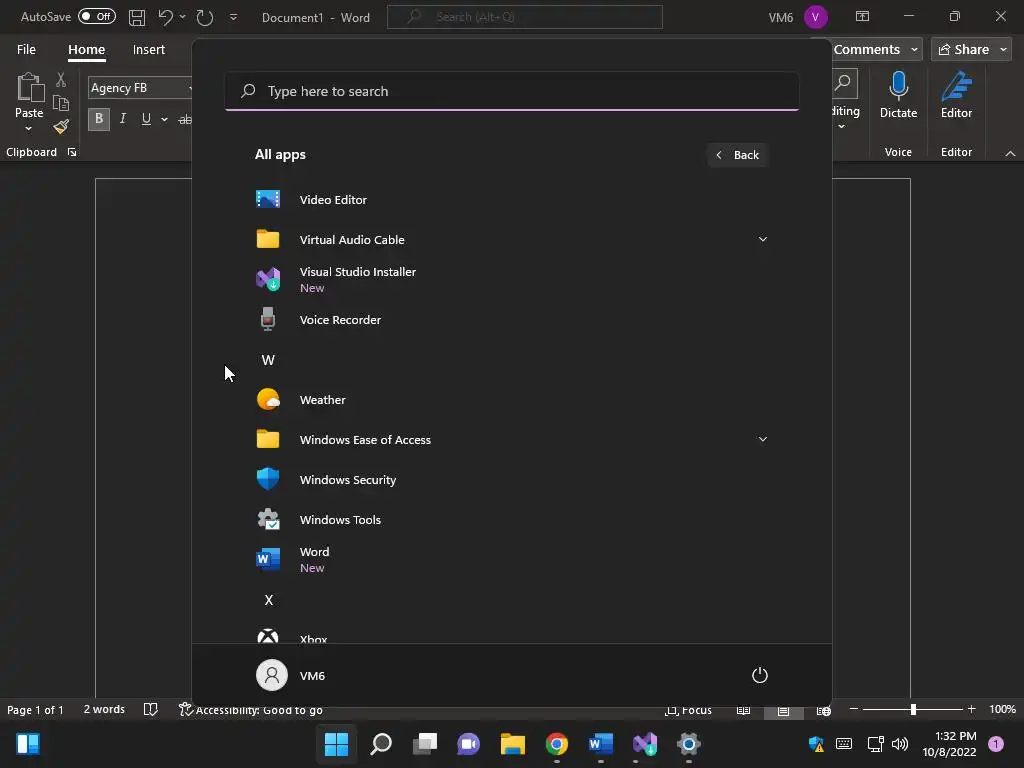Screen dimensions: 1024x768
Task: Go Back from All apps list
Action: click(737, 155)
